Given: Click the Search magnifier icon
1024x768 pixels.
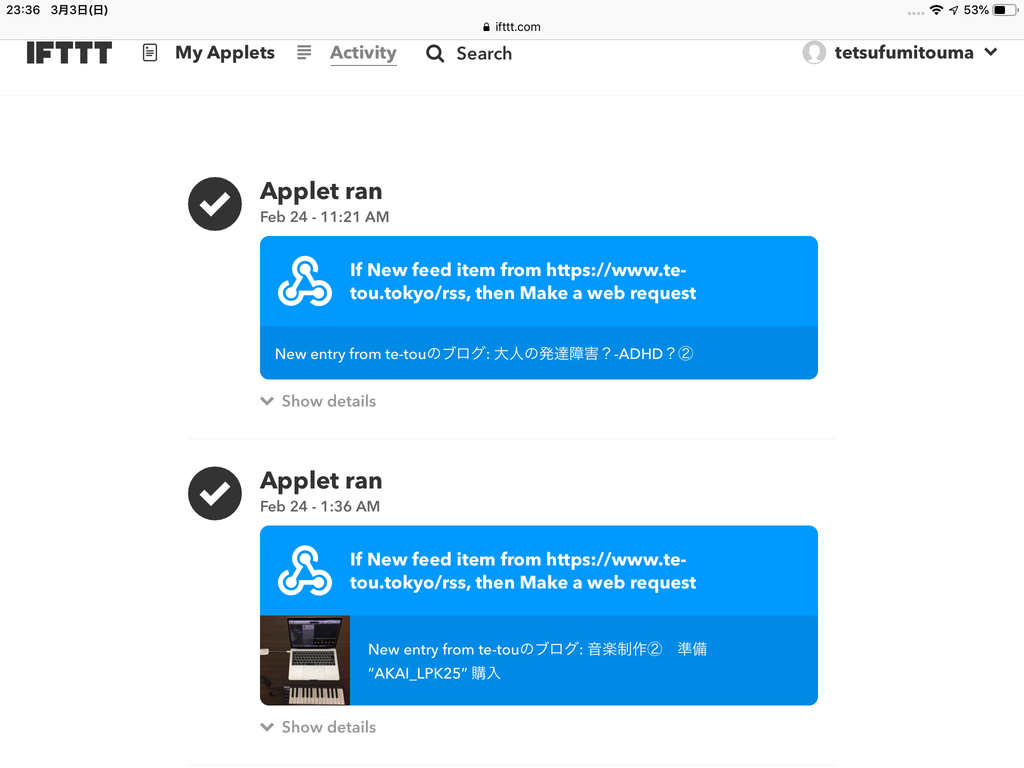Looking at the screenshot, I should [435, 54].
